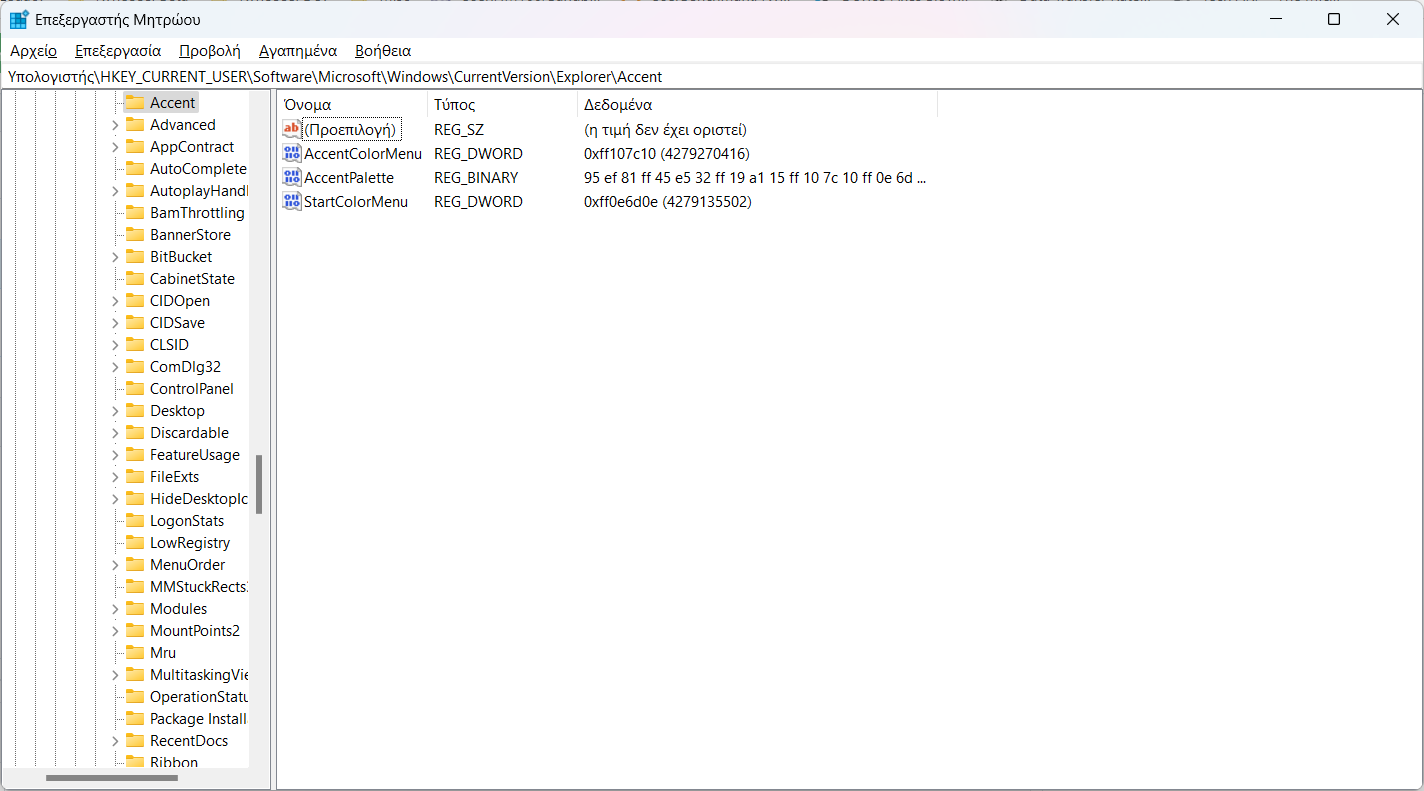Click the CIDOpen folder icon
Screen dimensions: 1424x791
click(134, 301)
